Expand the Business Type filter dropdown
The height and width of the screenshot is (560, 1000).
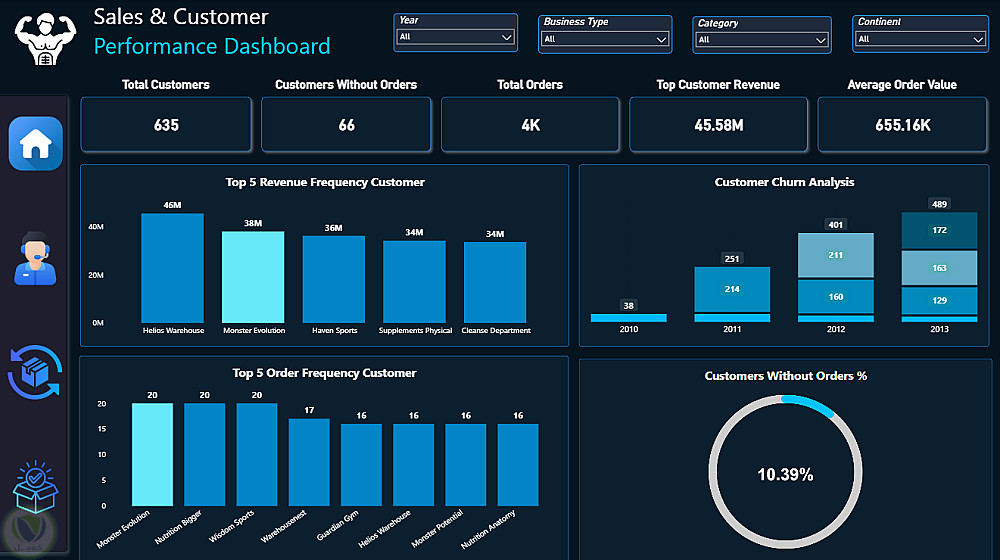605,39
